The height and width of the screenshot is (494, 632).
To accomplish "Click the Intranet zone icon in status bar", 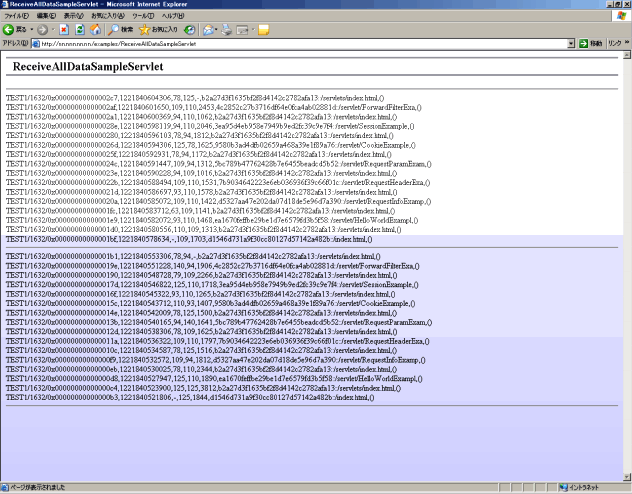I will click(x=563, y=488).
